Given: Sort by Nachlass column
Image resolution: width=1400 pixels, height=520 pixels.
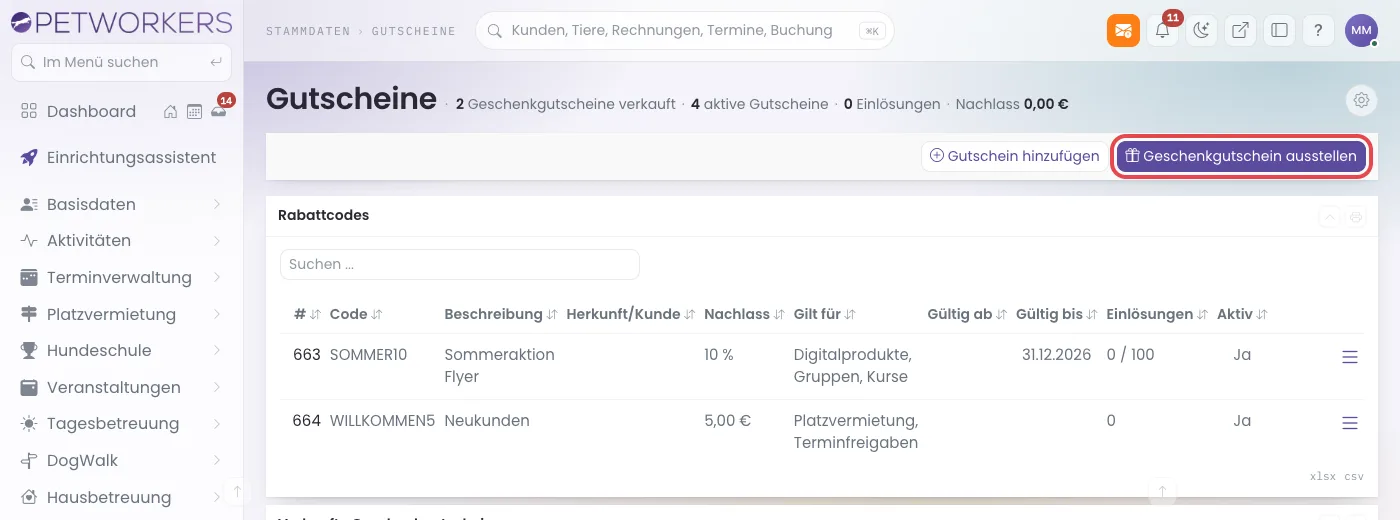Looking at the screenshot, I should click(744, 314).
